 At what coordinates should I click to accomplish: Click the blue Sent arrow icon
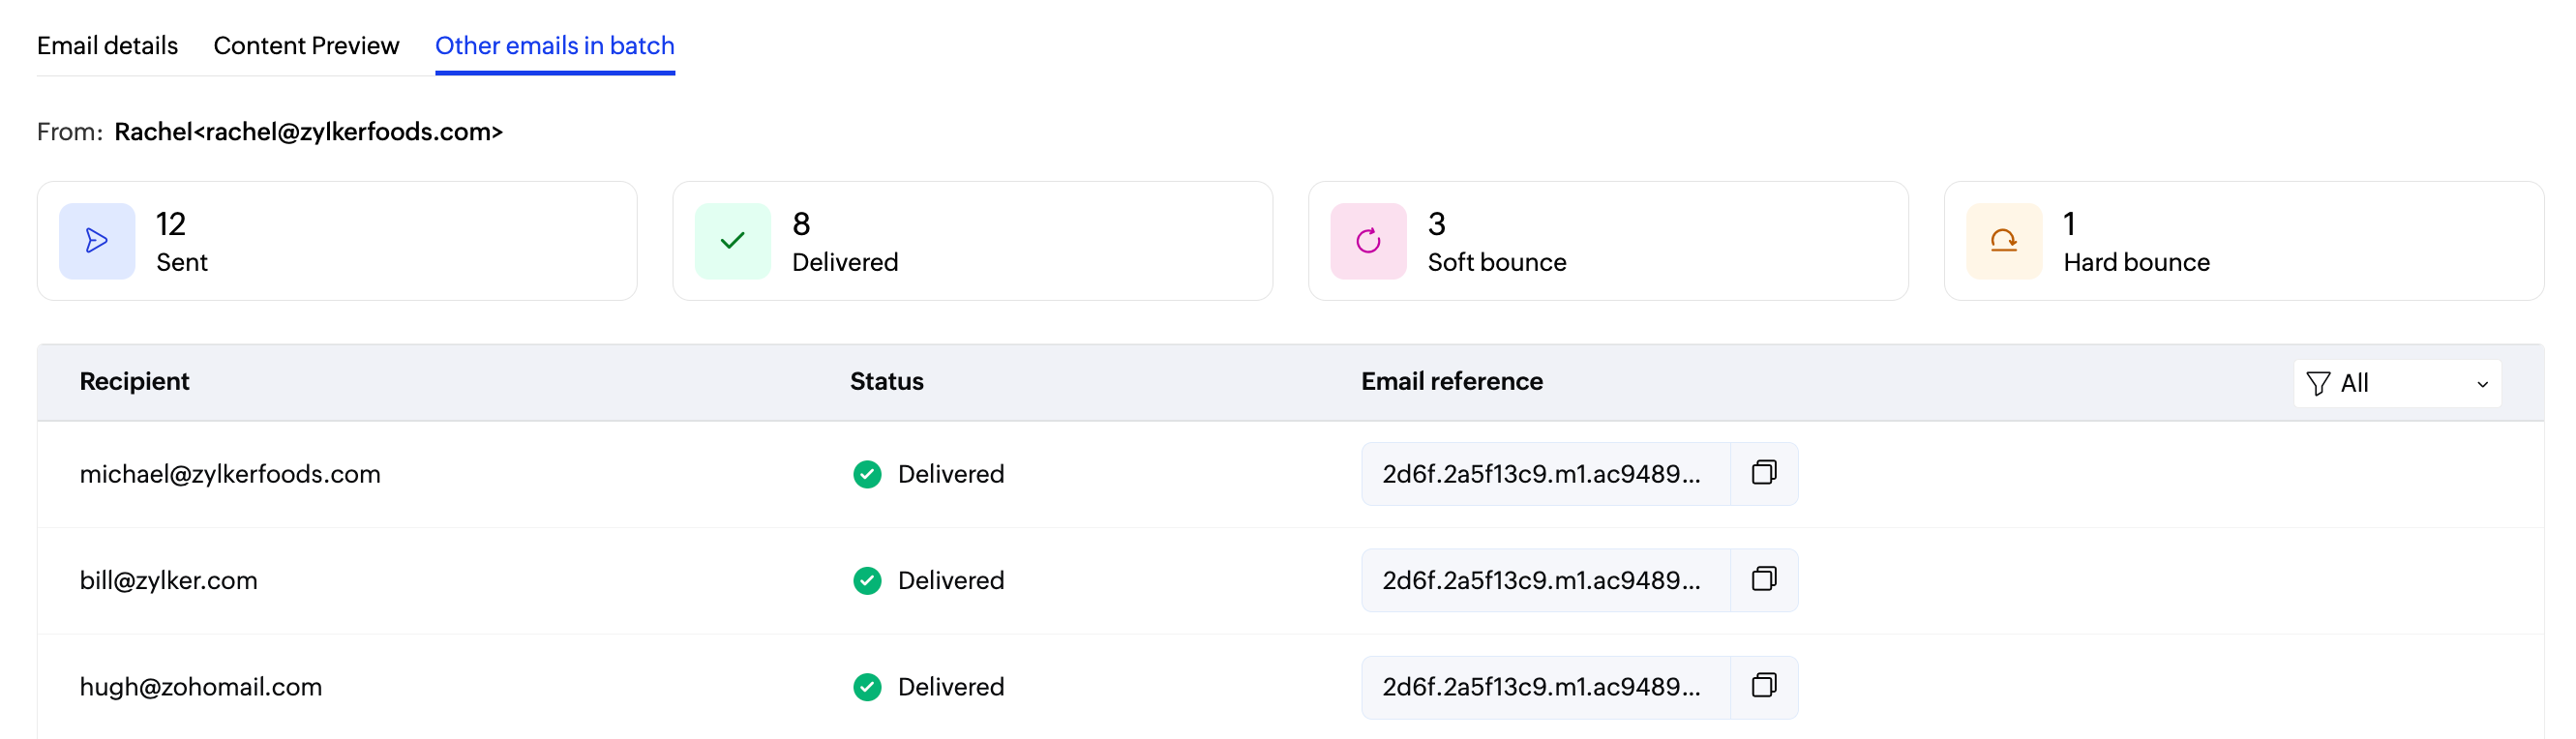coord(97,241)
